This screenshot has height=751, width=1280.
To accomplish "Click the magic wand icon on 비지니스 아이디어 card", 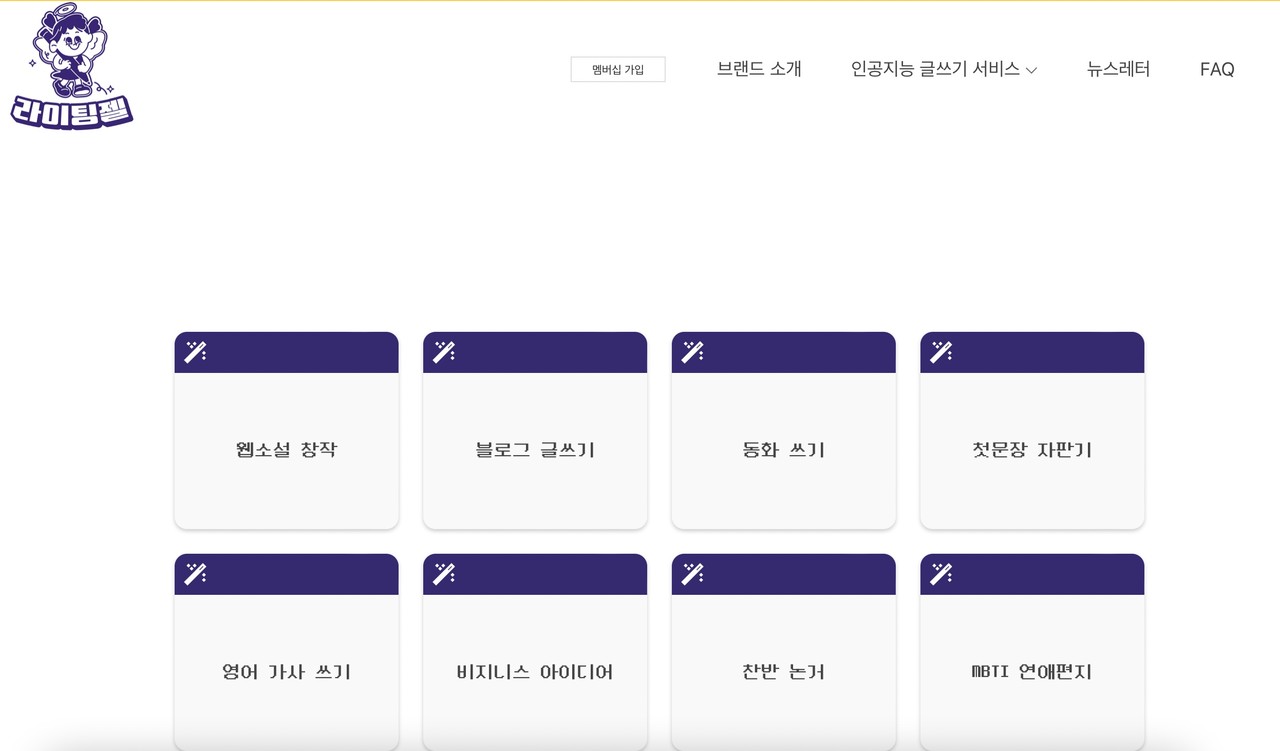I will tap(444, 574).
